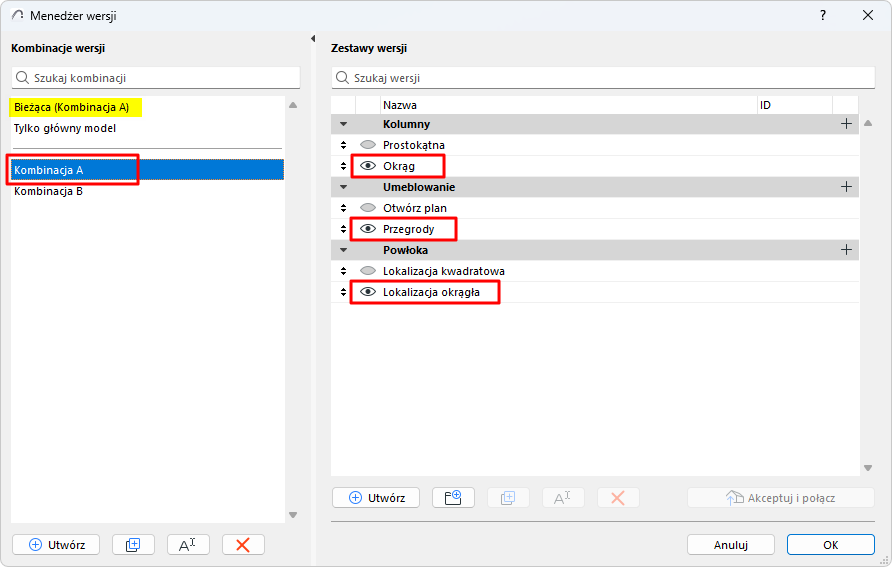Close the Menedżer wersji dialog

coord(868,15)
